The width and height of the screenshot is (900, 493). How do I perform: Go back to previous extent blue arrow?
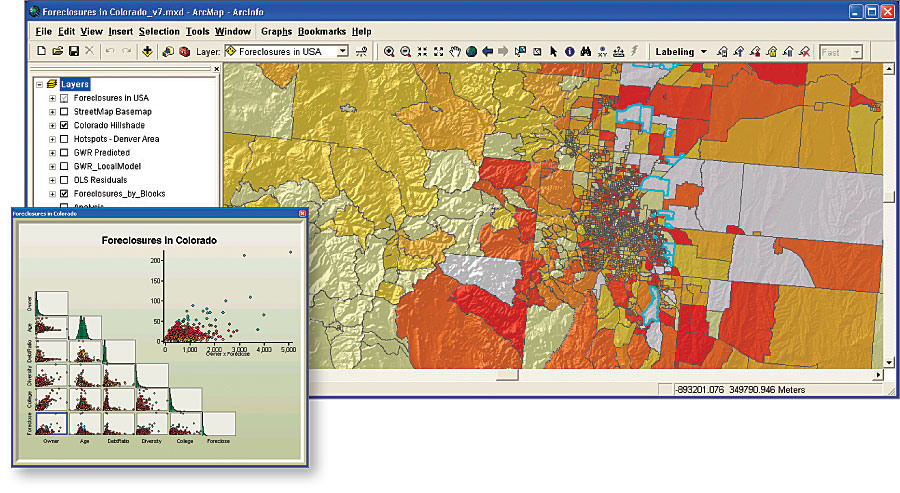(487, 52)
